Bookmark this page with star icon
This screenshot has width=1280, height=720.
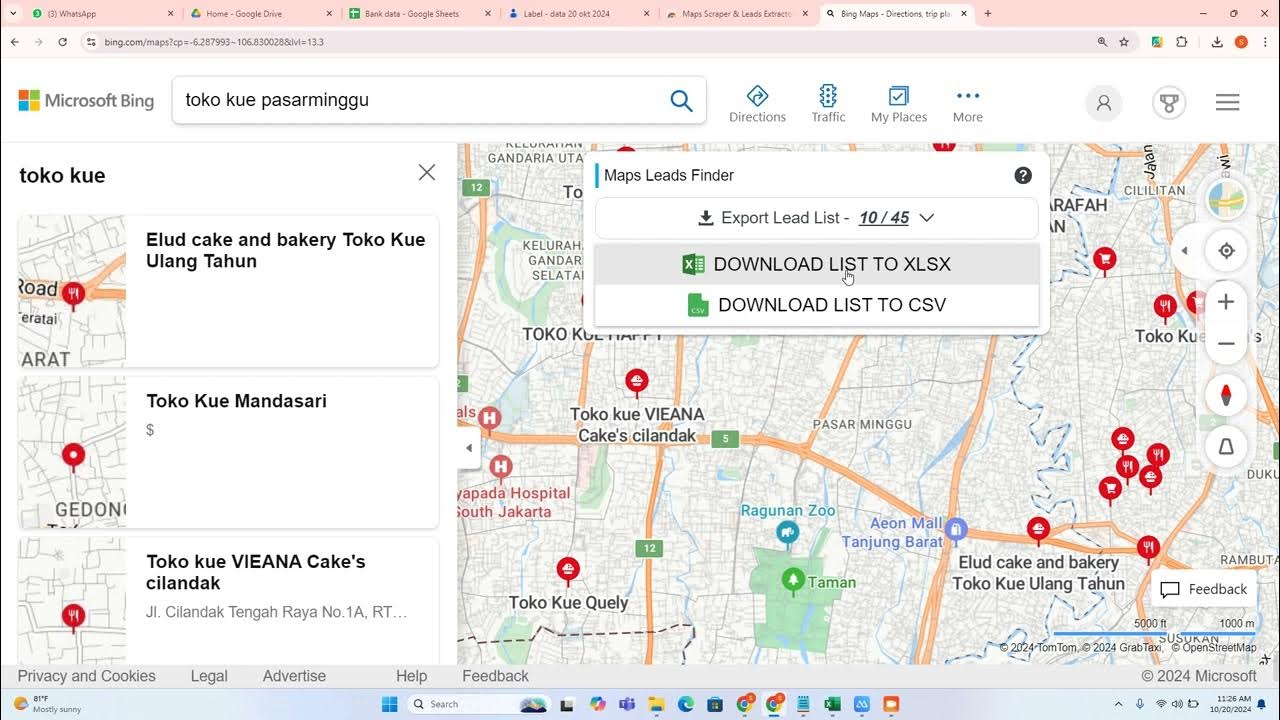click(1124, 42)
